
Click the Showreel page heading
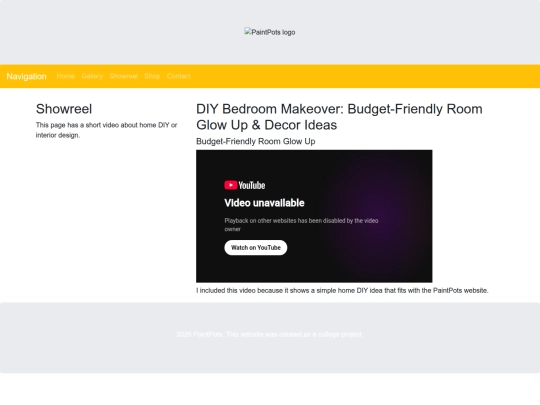[64, 109]
